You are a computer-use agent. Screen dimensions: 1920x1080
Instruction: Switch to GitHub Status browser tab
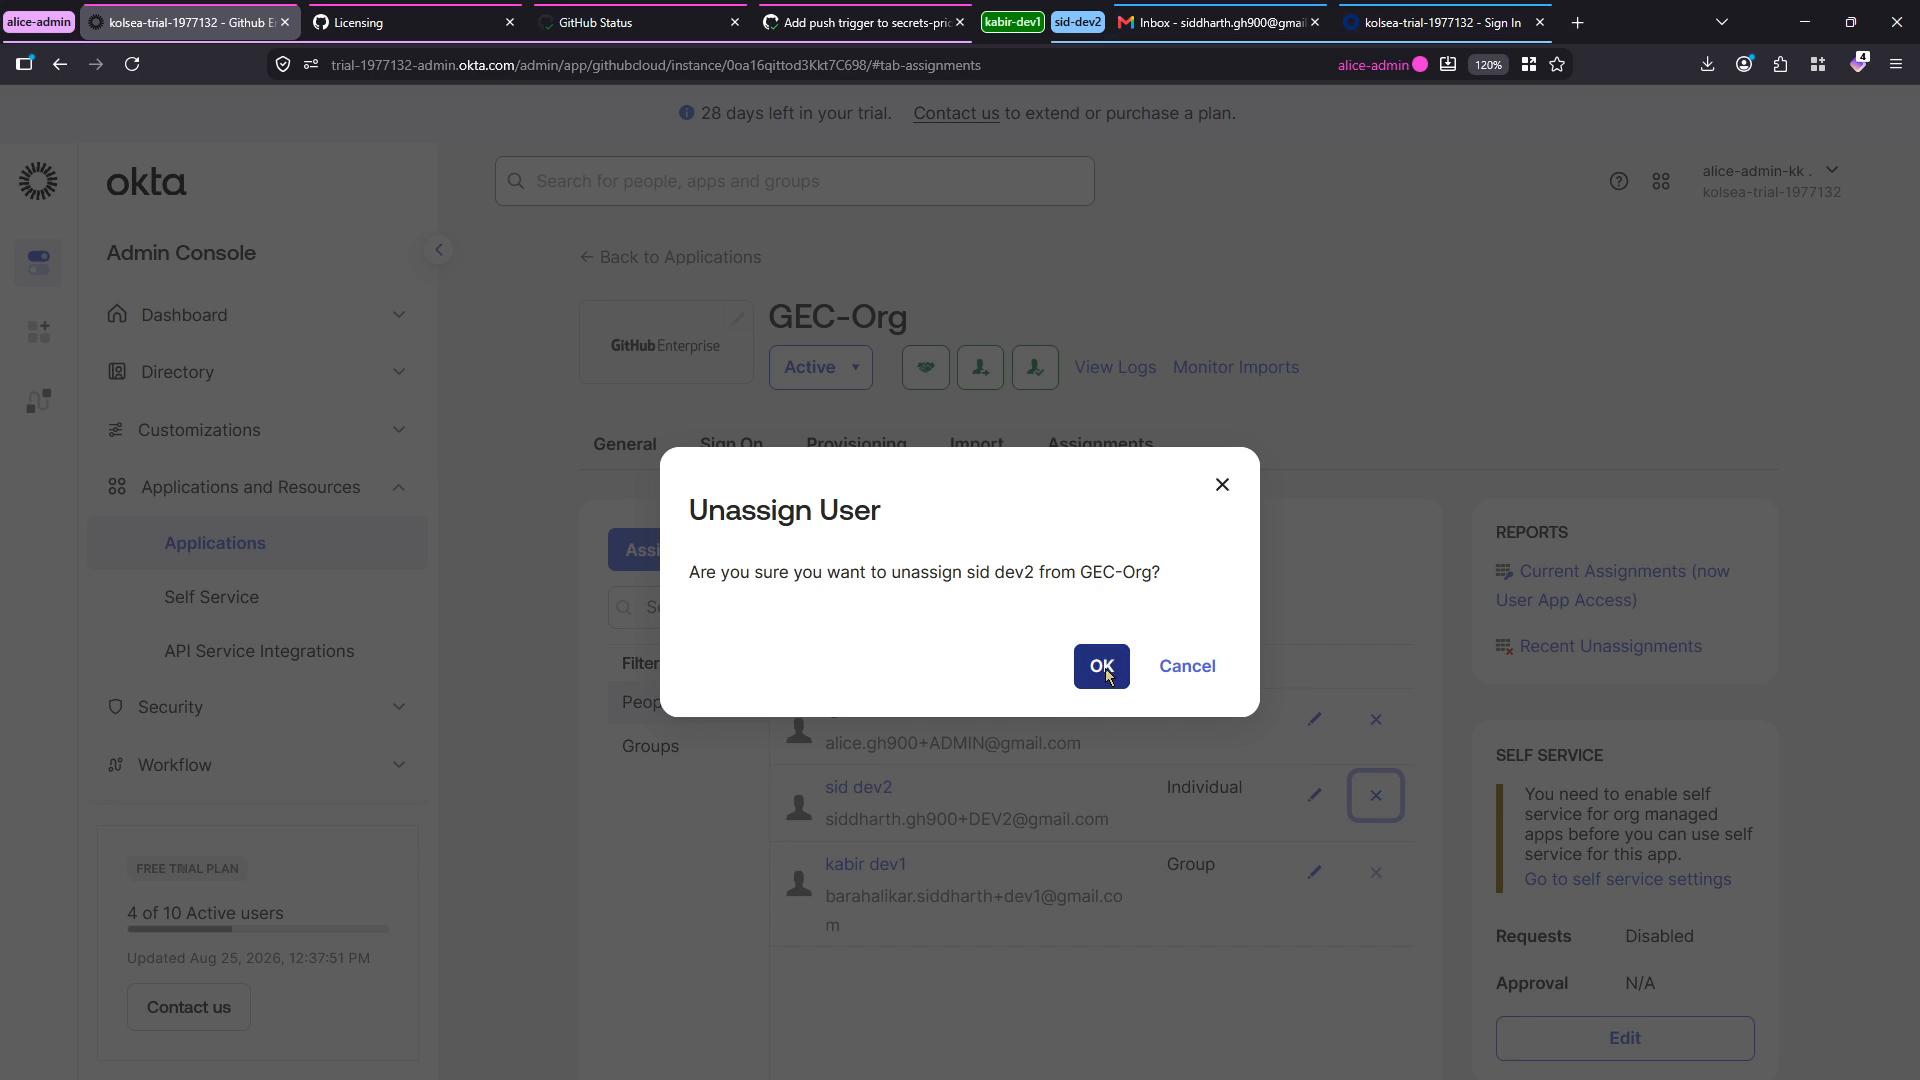[x=640, y=22]
